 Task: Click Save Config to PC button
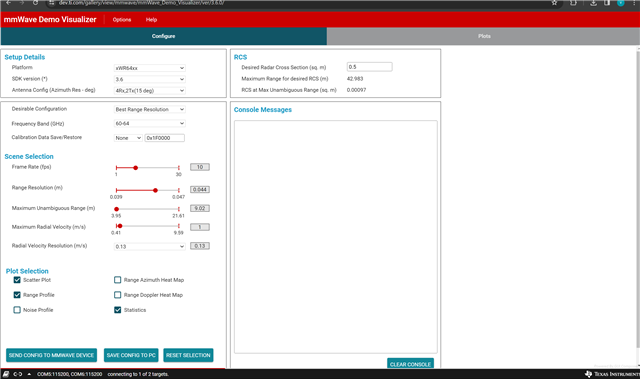coord(131,355)
